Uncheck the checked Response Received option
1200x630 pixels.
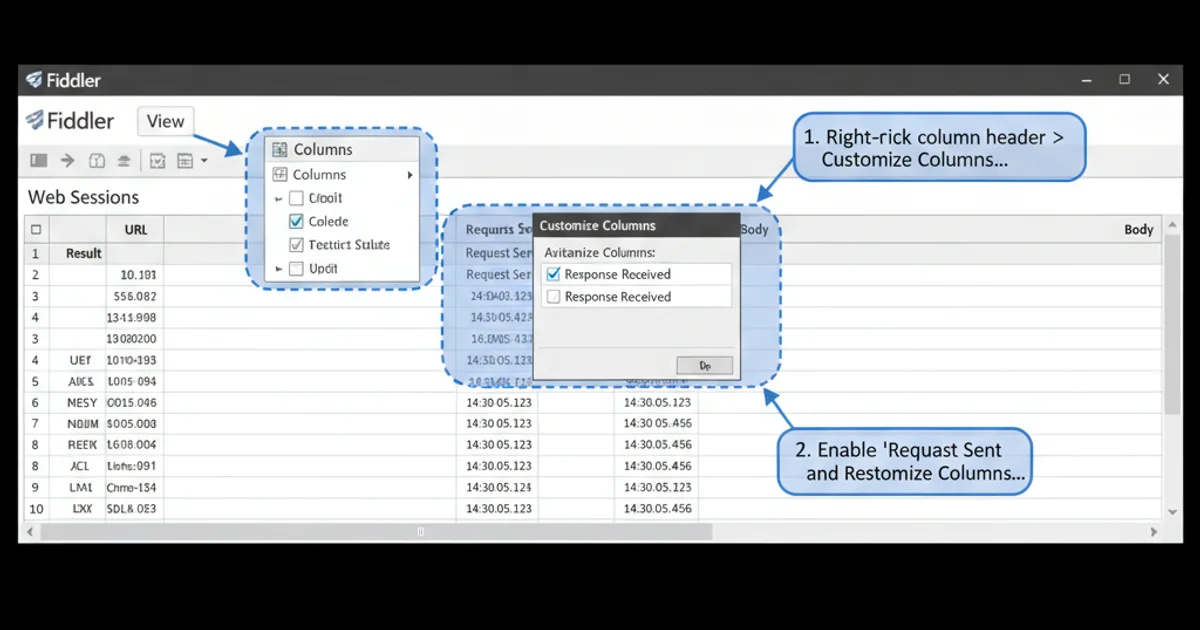tap(553, 274)
